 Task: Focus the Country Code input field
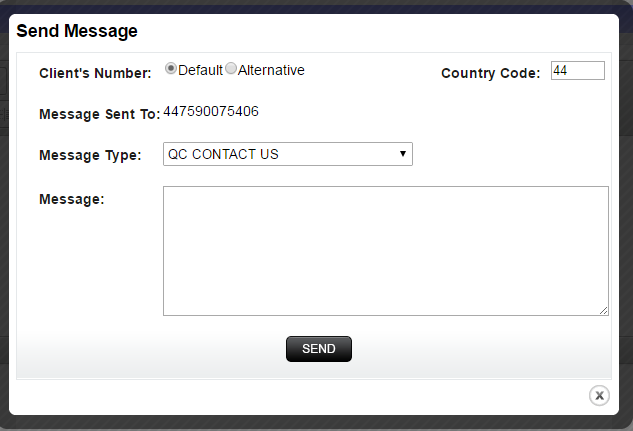577,71
